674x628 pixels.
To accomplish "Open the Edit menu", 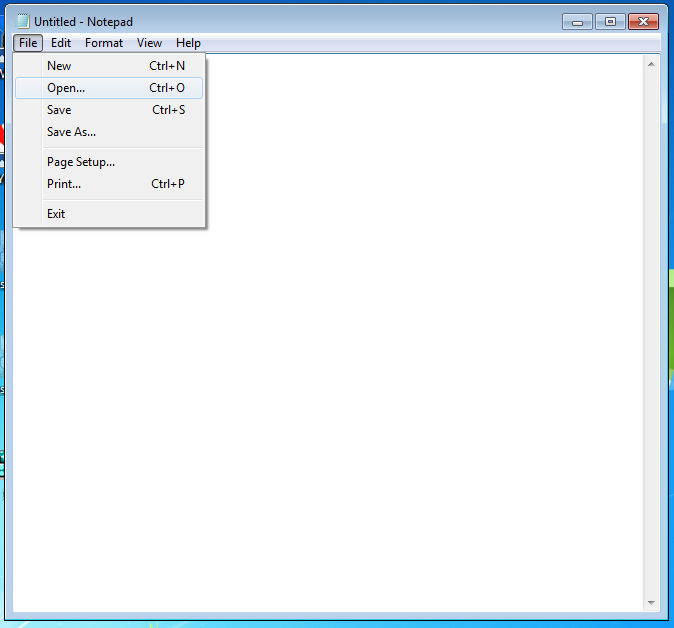I will tap(61, 43).
